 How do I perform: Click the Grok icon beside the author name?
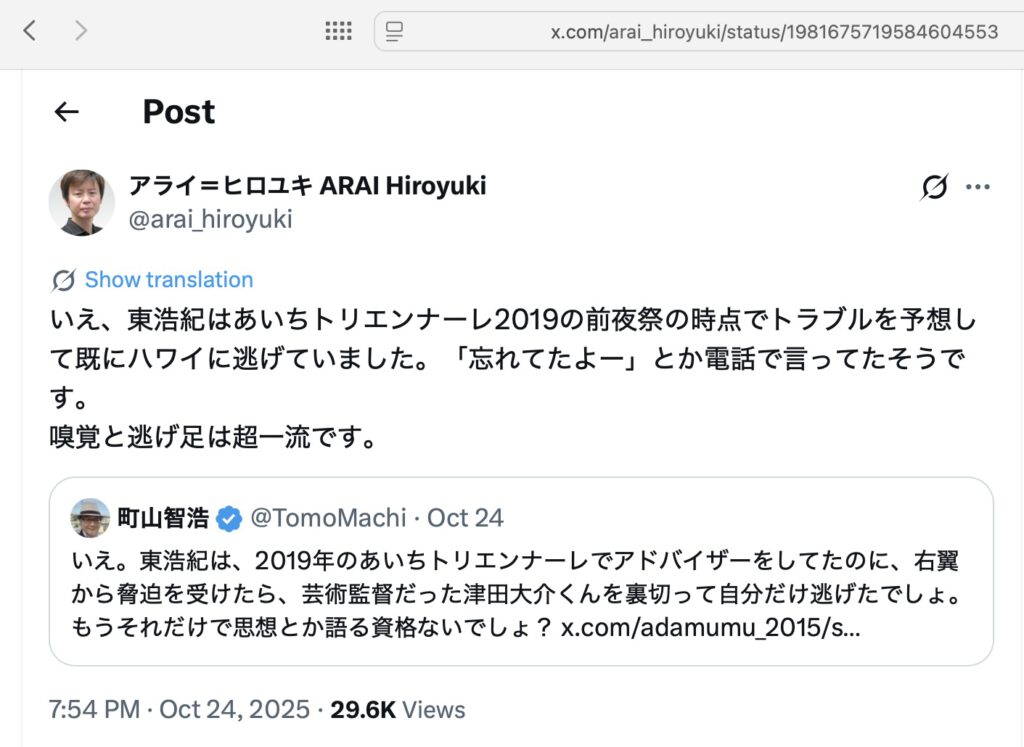coord(934,187)
